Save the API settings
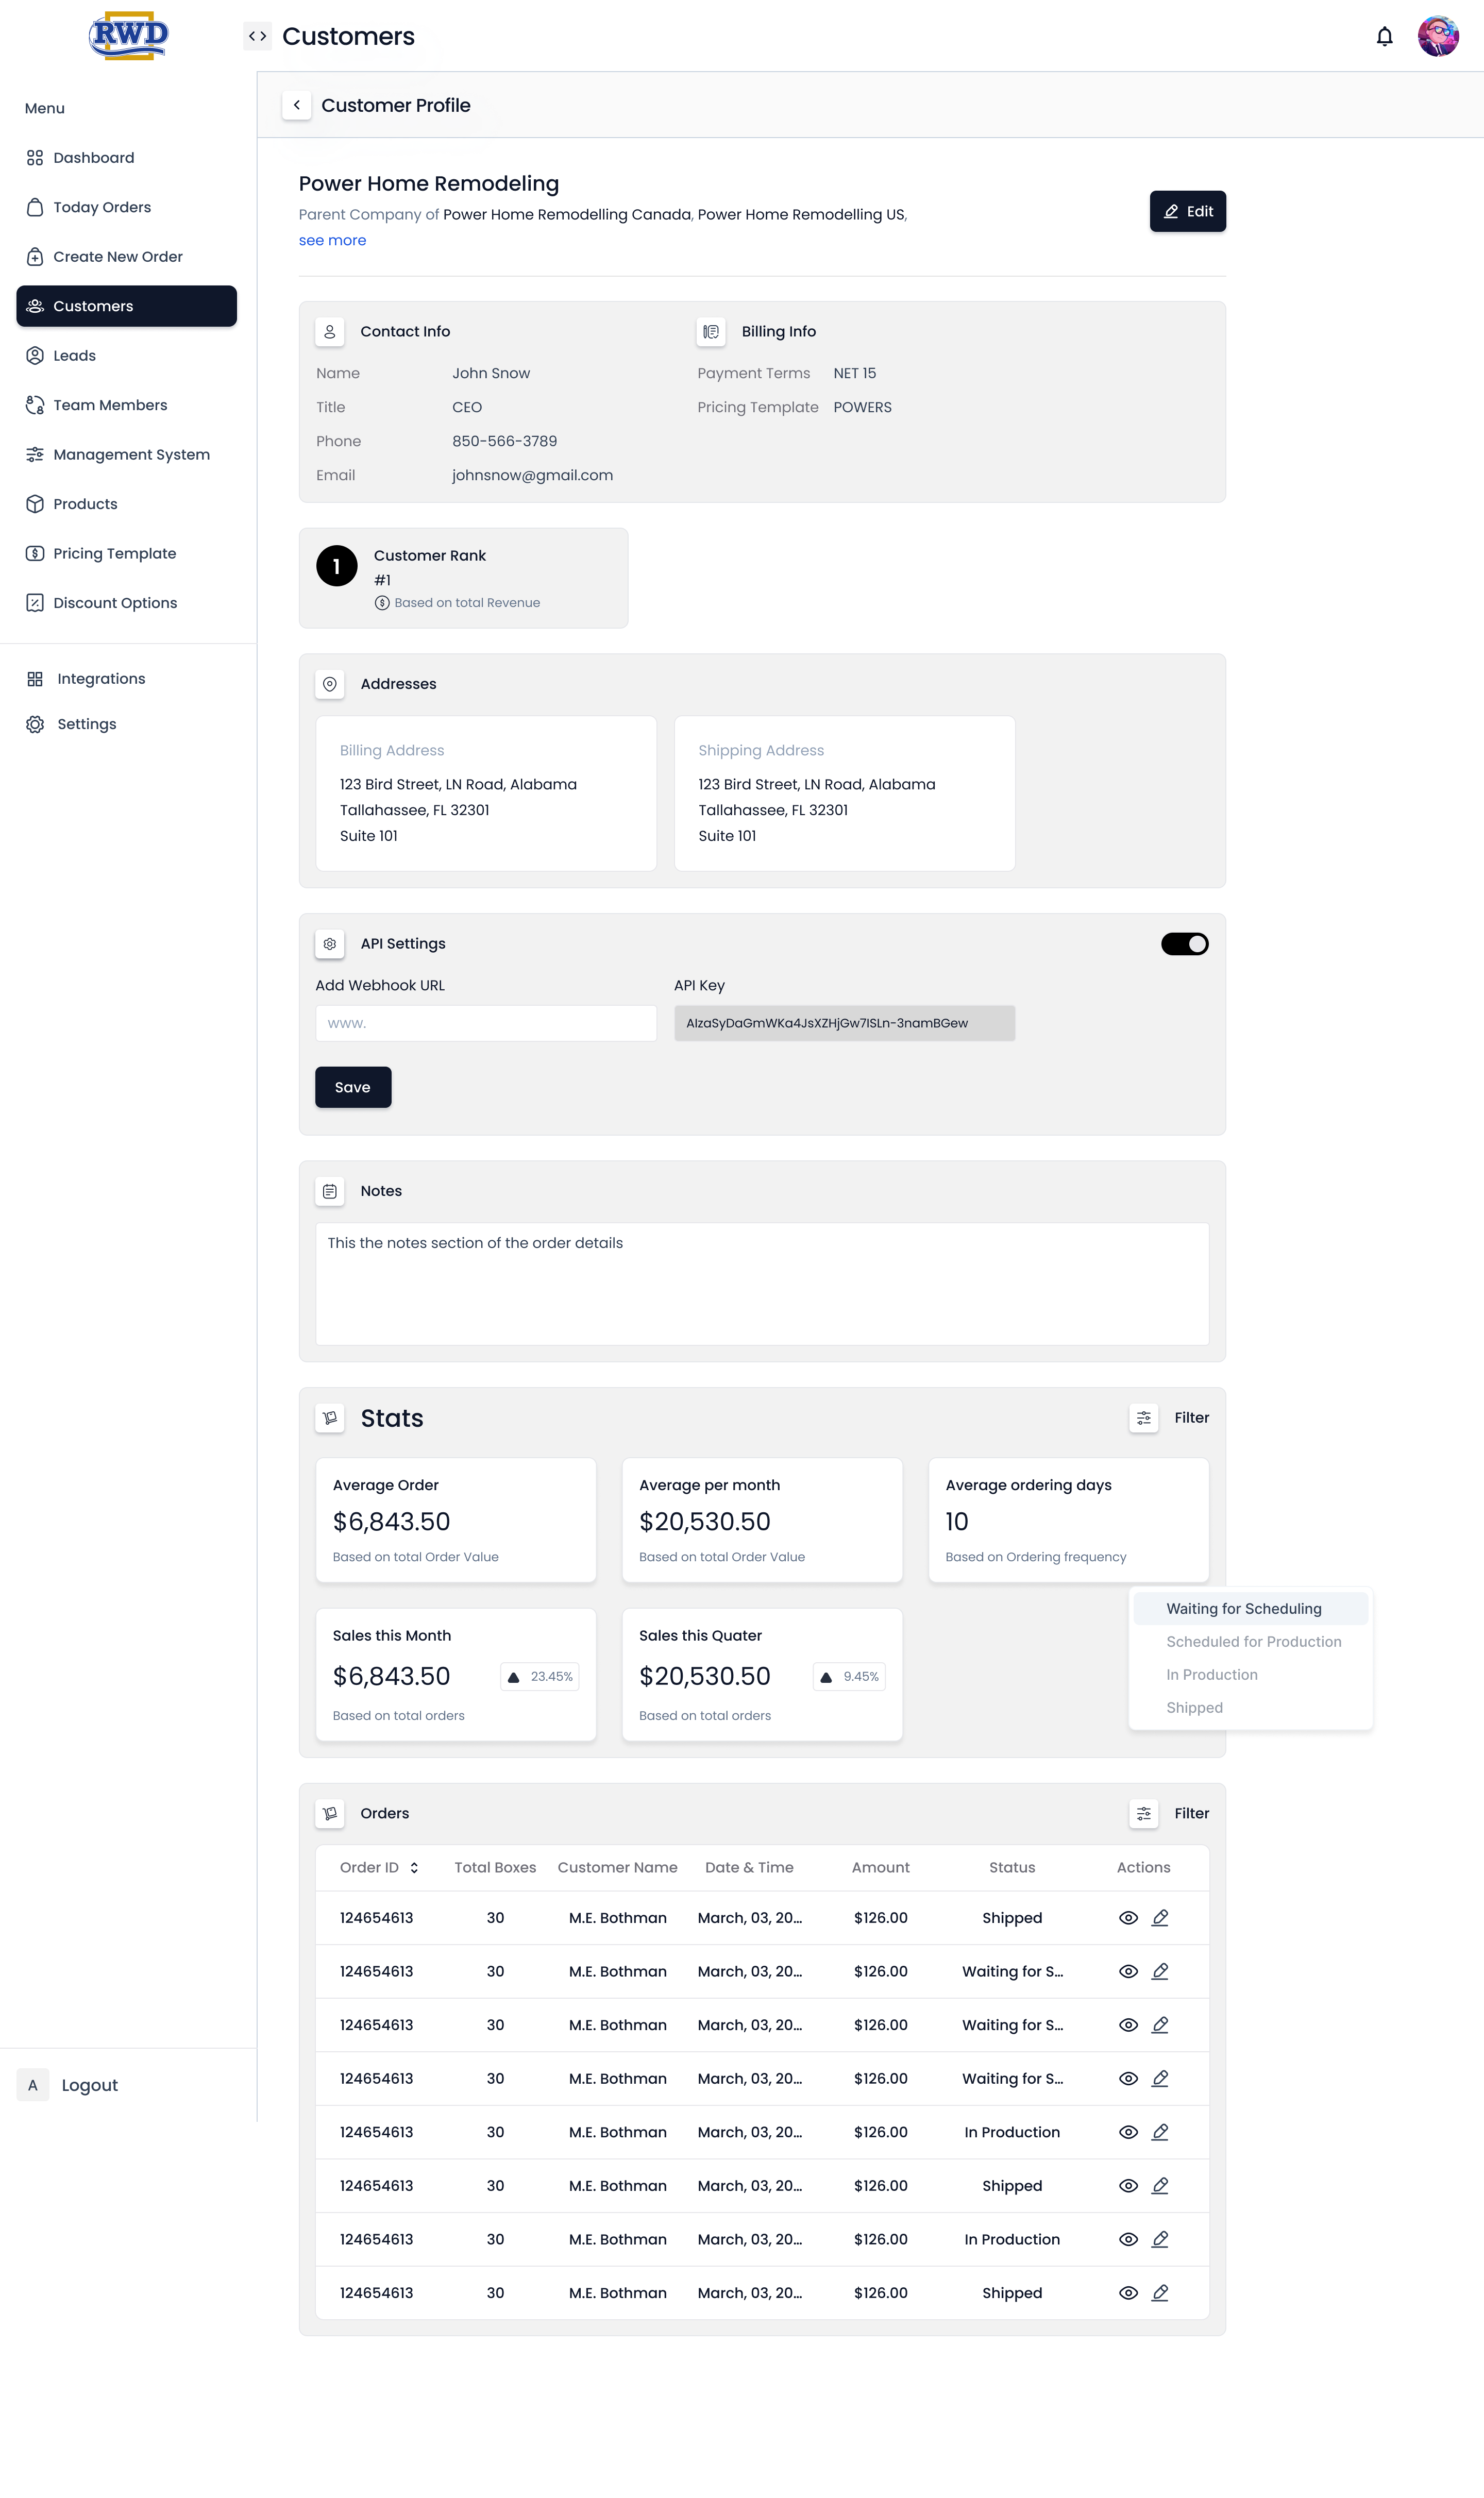 click(x=353, y=1087)
